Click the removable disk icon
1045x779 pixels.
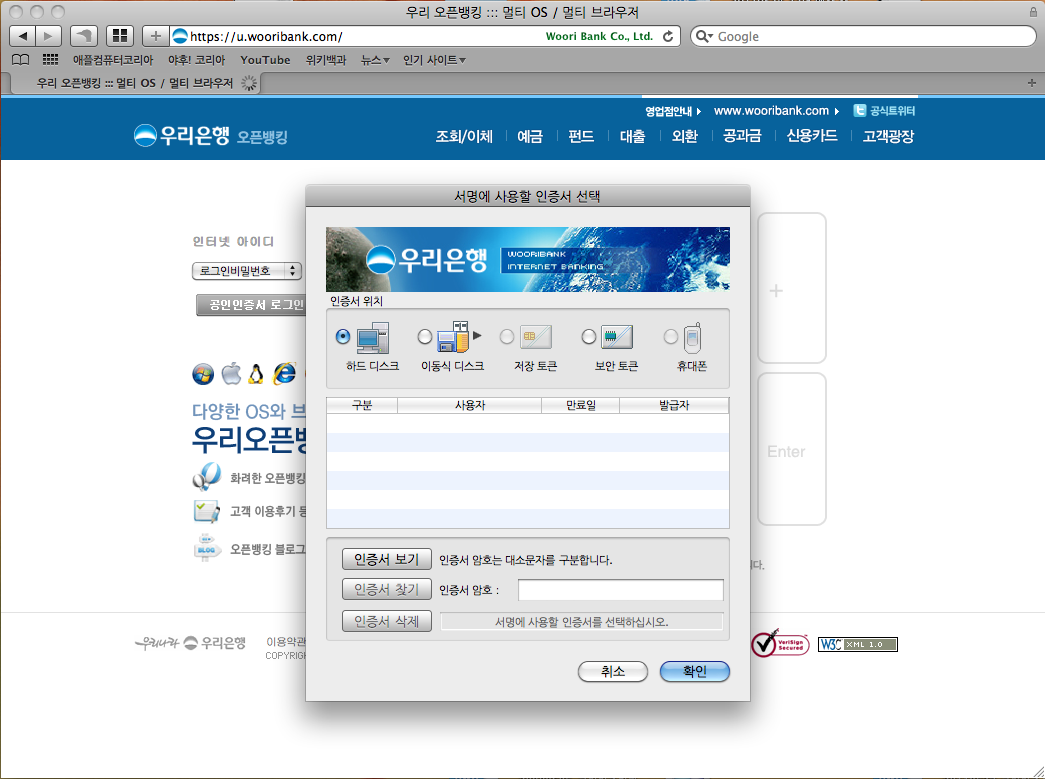(453, 337)
